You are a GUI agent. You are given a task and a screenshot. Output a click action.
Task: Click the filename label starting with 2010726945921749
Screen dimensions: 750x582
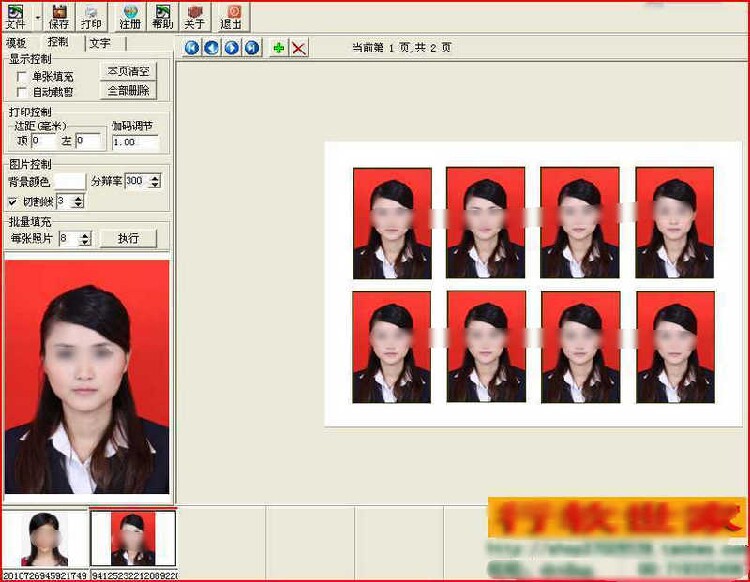coord(44,575)
